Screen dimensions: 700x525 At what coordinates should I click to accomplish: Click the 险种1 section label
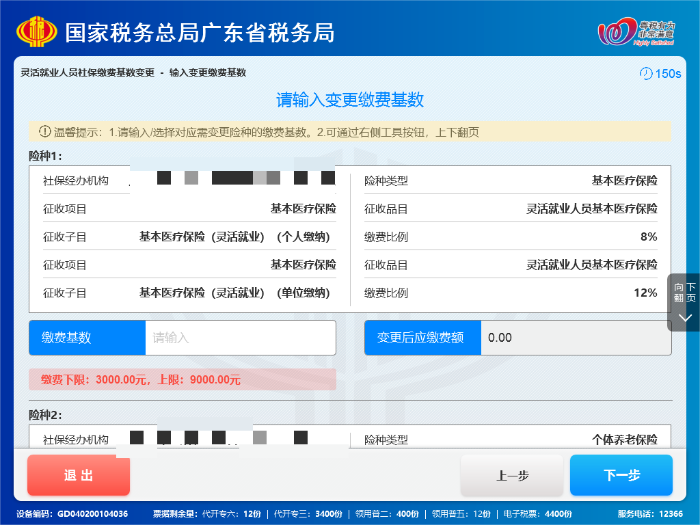(x=45, y=156)
